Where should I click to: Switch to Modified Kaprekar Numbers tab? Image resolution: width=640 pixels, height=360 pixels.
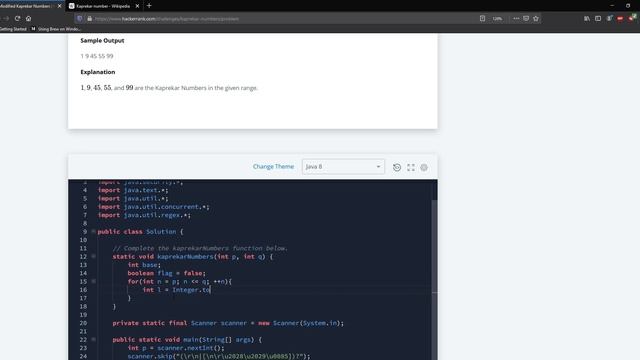tap(29, 6)
